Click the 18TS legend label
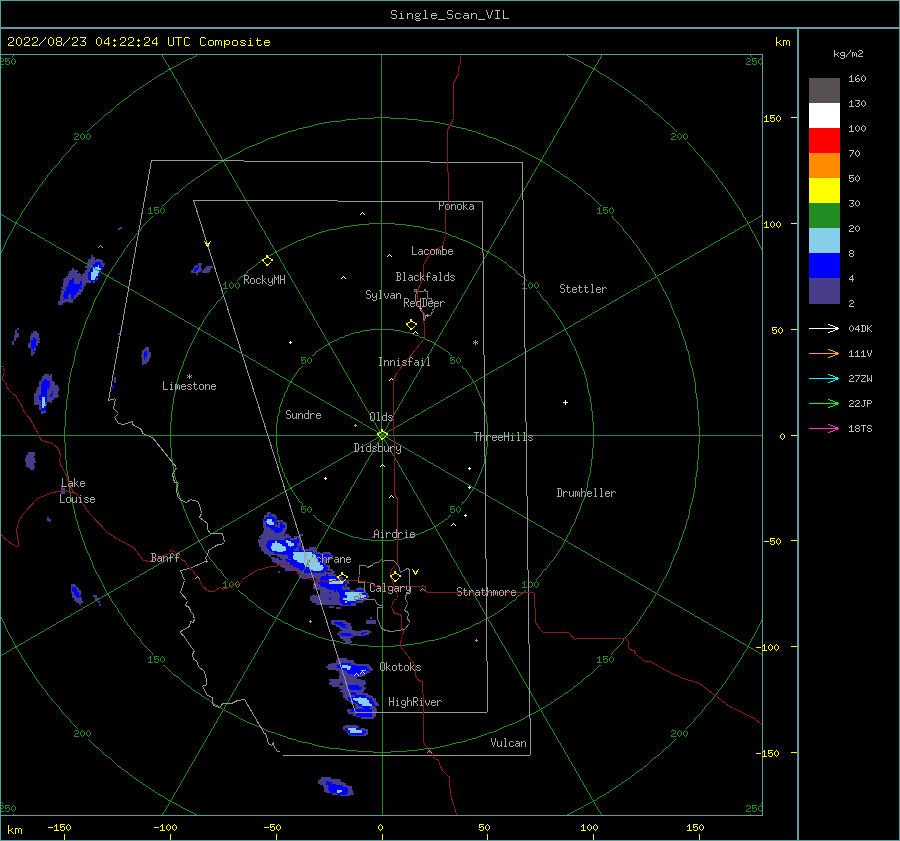Screen dimensions: 900x841 click(860, 428)
